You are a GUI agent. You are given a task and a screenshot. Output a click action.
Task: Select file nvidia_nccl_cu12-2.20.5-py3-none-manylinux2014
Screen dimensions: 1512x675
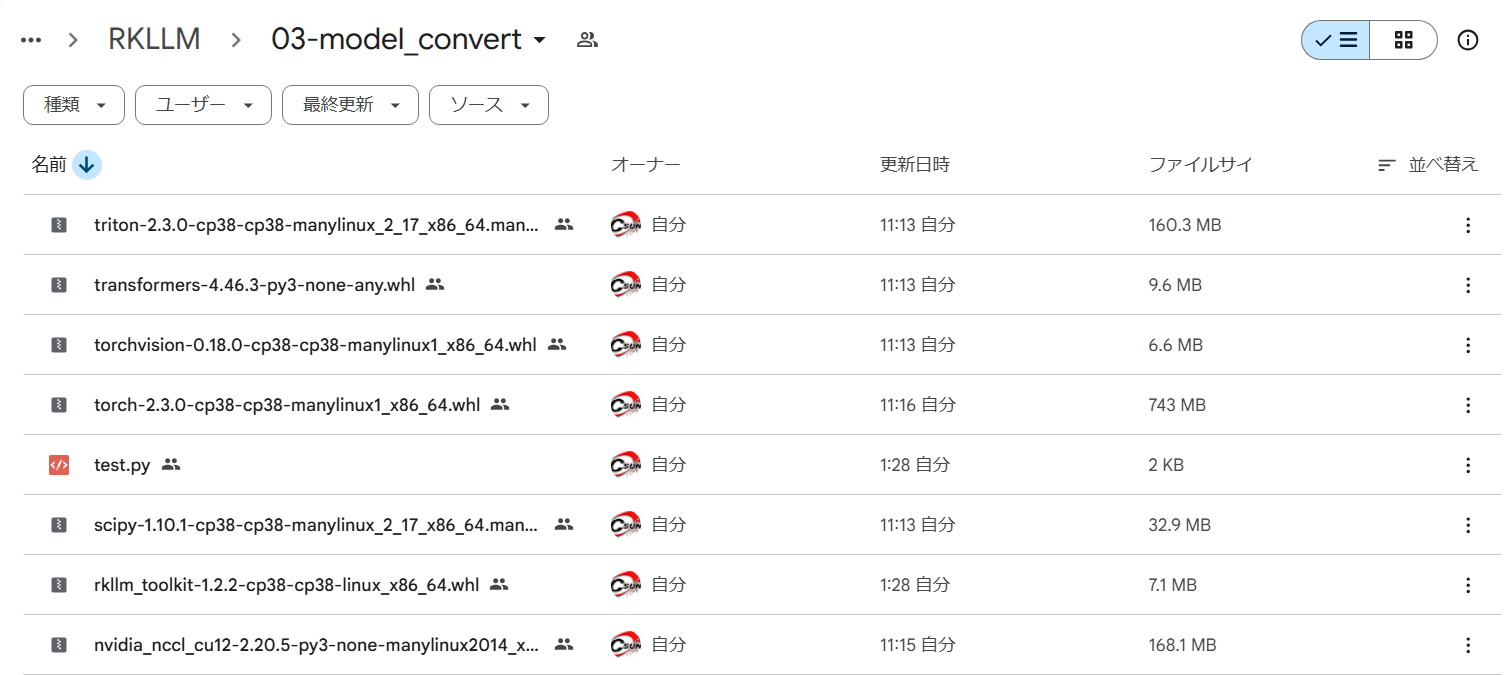pyautogui.click(x=316, y=645)
